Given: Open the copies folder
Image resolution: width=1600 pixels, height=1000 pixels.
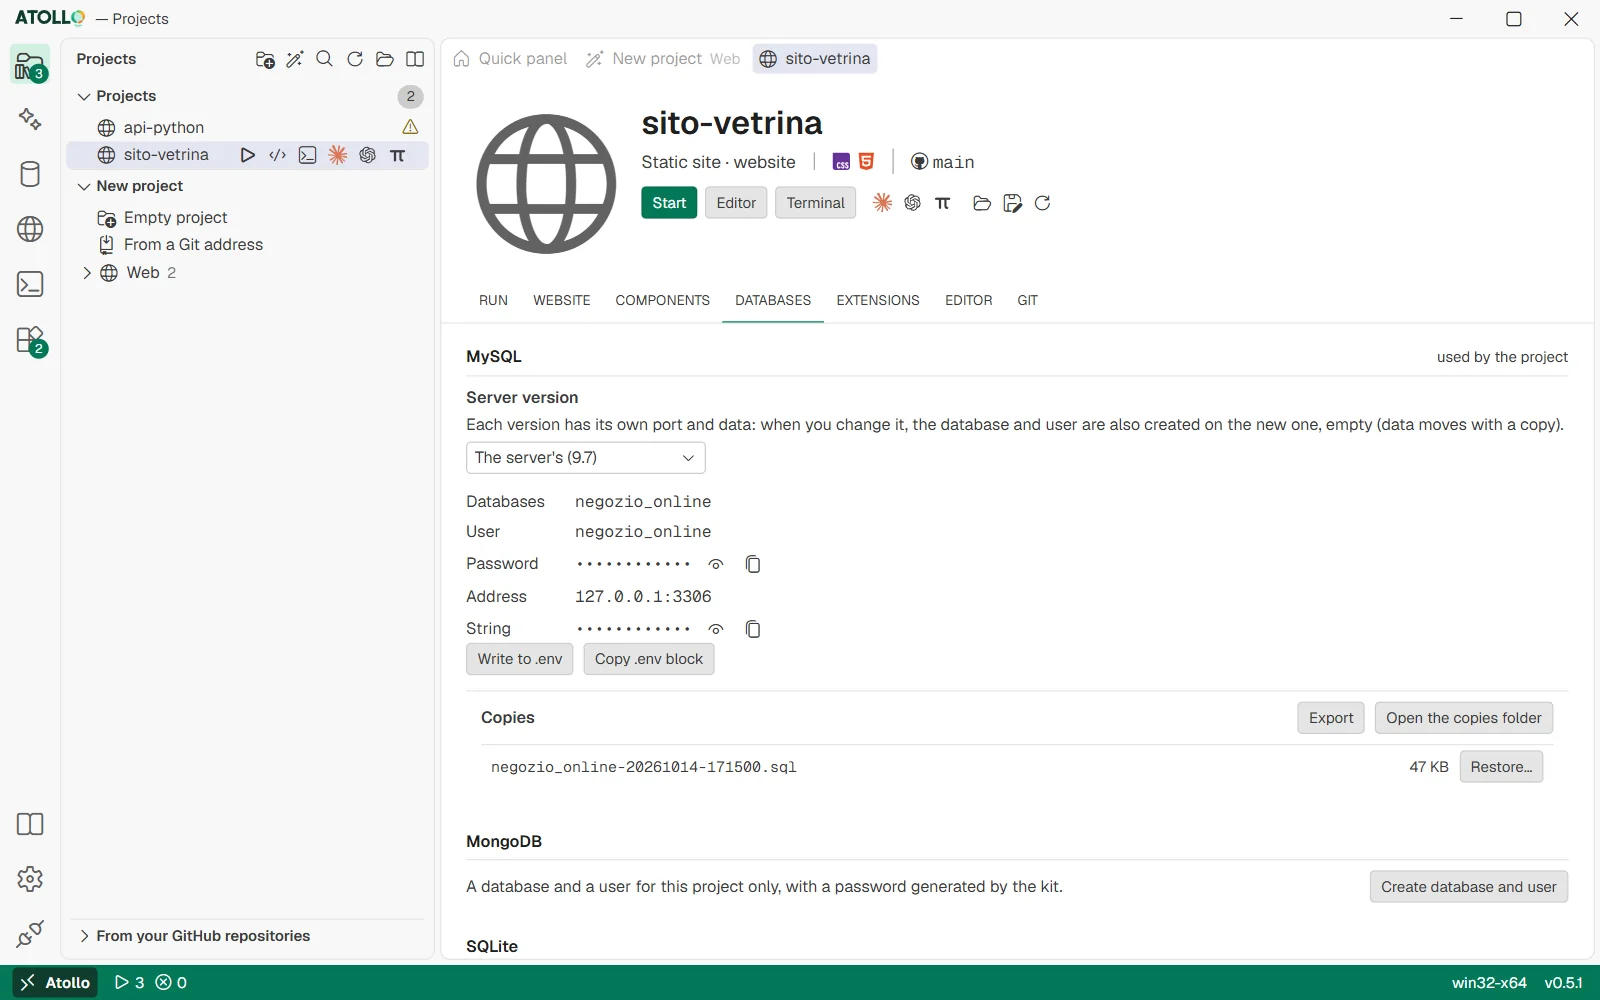Looking at the screenshot, I should (x=1464, y=718).
